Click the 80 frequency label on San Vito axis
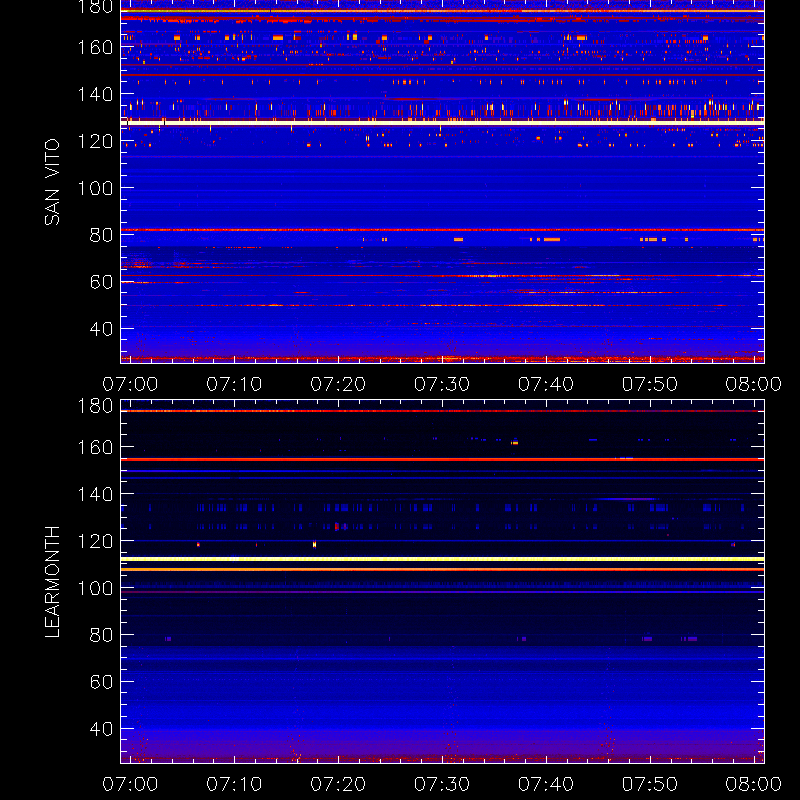 coord(102,235)
